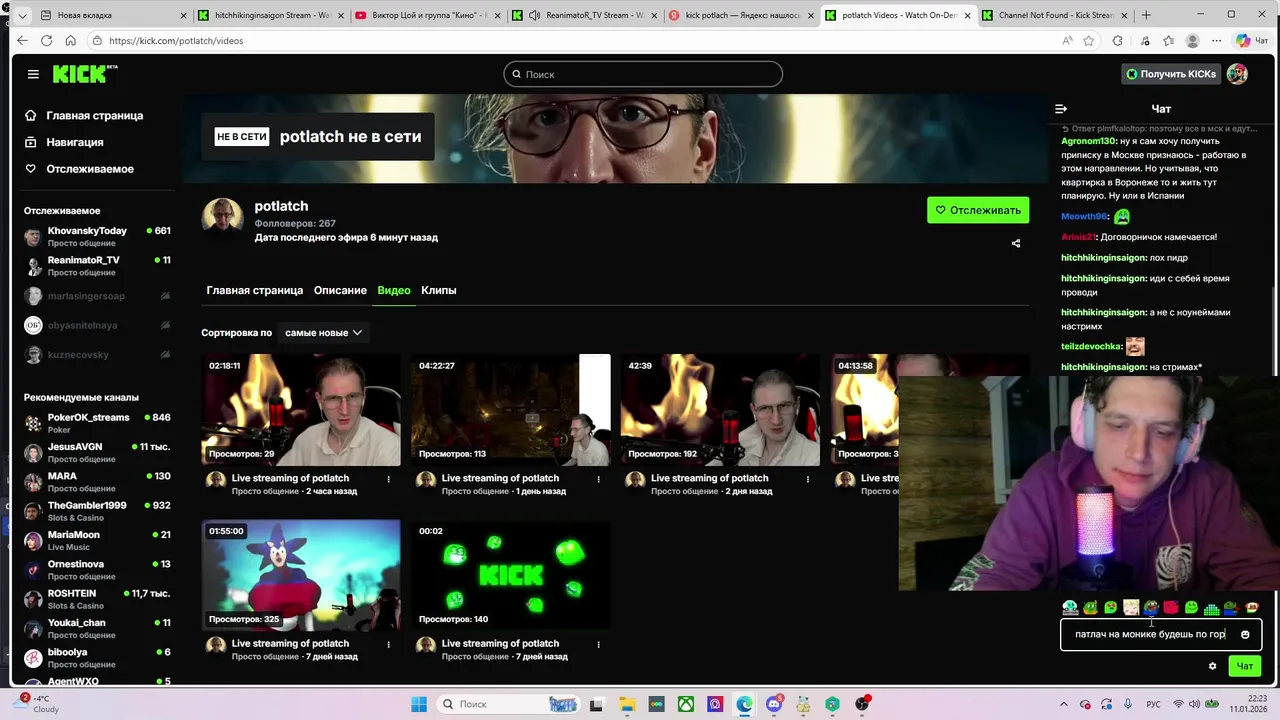The height and width of the screenshot is (720, 1280).
Task: Open ROSHTEIN recommended channel
Action: pos(97,599)
